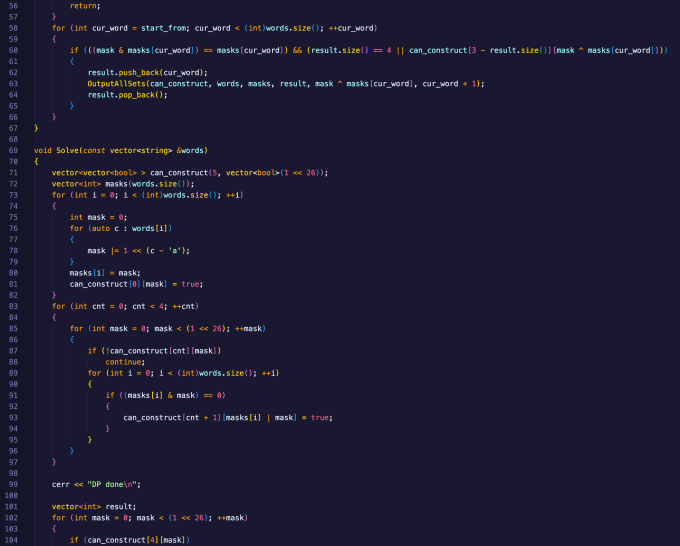
Task: Click '++cur_word' at the end of line 58
Action: pyautogui.click(x=351, y=28)
